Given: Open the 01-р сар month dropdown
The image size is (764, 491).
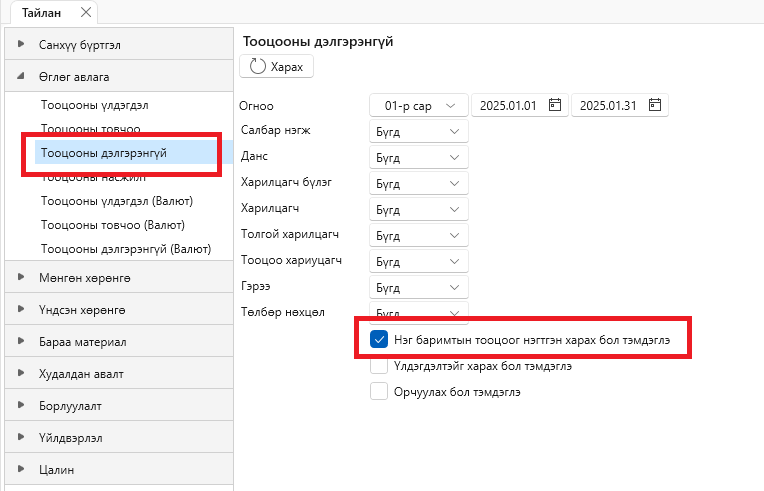Looking at the screenshot, I should tap(419, 105).
